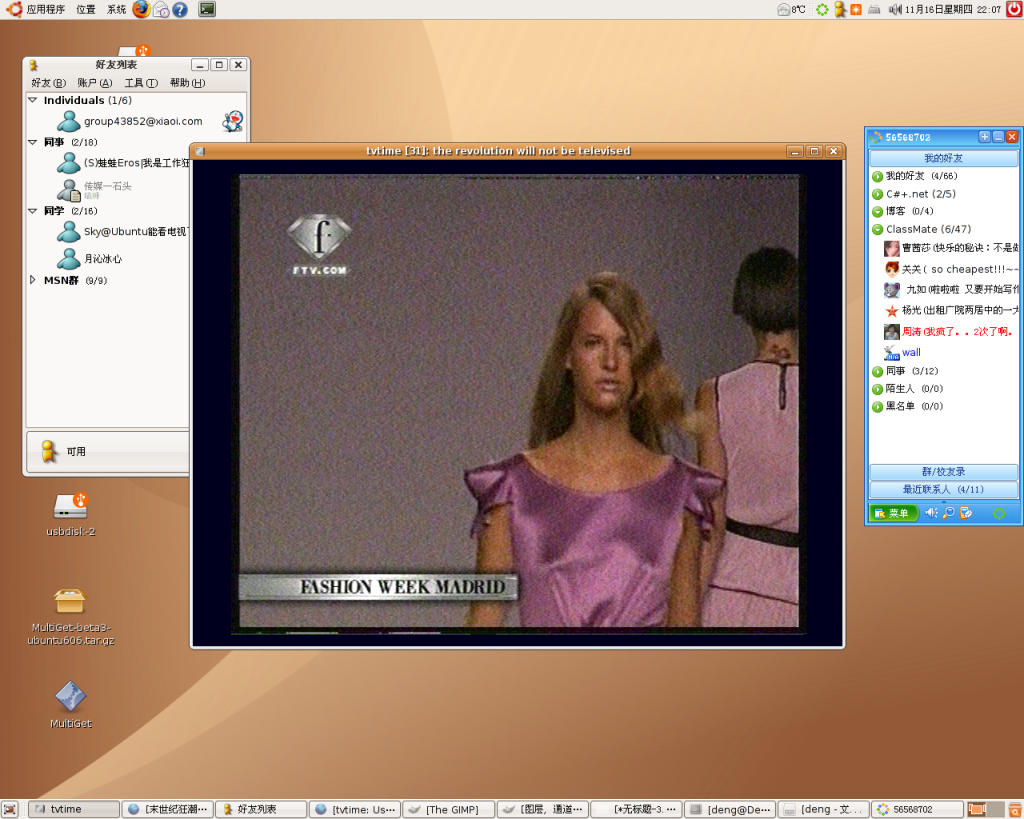The height and width of the screenshot is (819, 1024).
Task: Launch the MultiGet desktop shortcut
Action: [71, 705]
